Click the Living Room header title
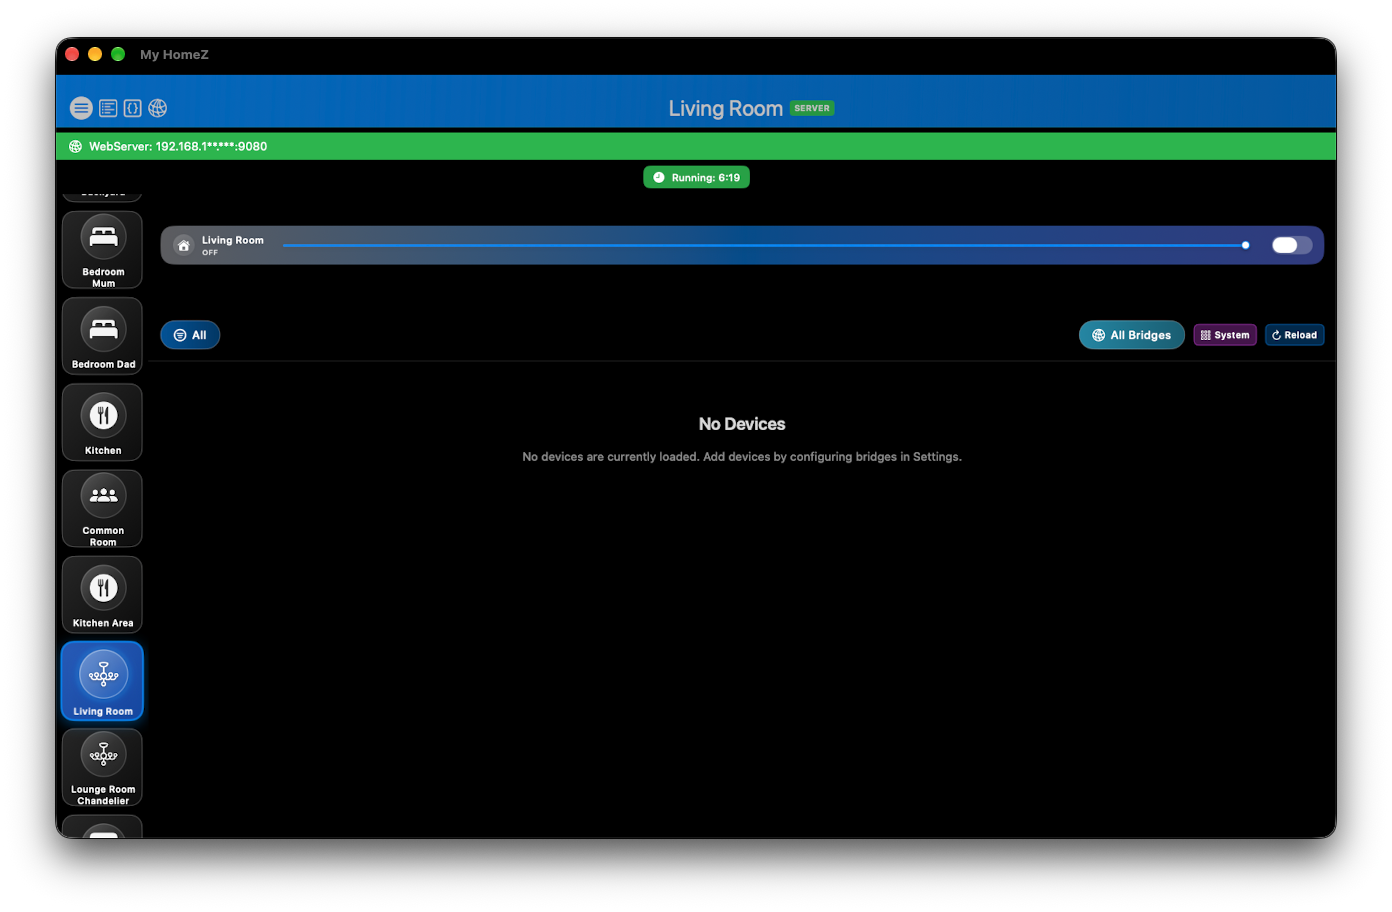1392x912 pixels. (x=725, y=108)
